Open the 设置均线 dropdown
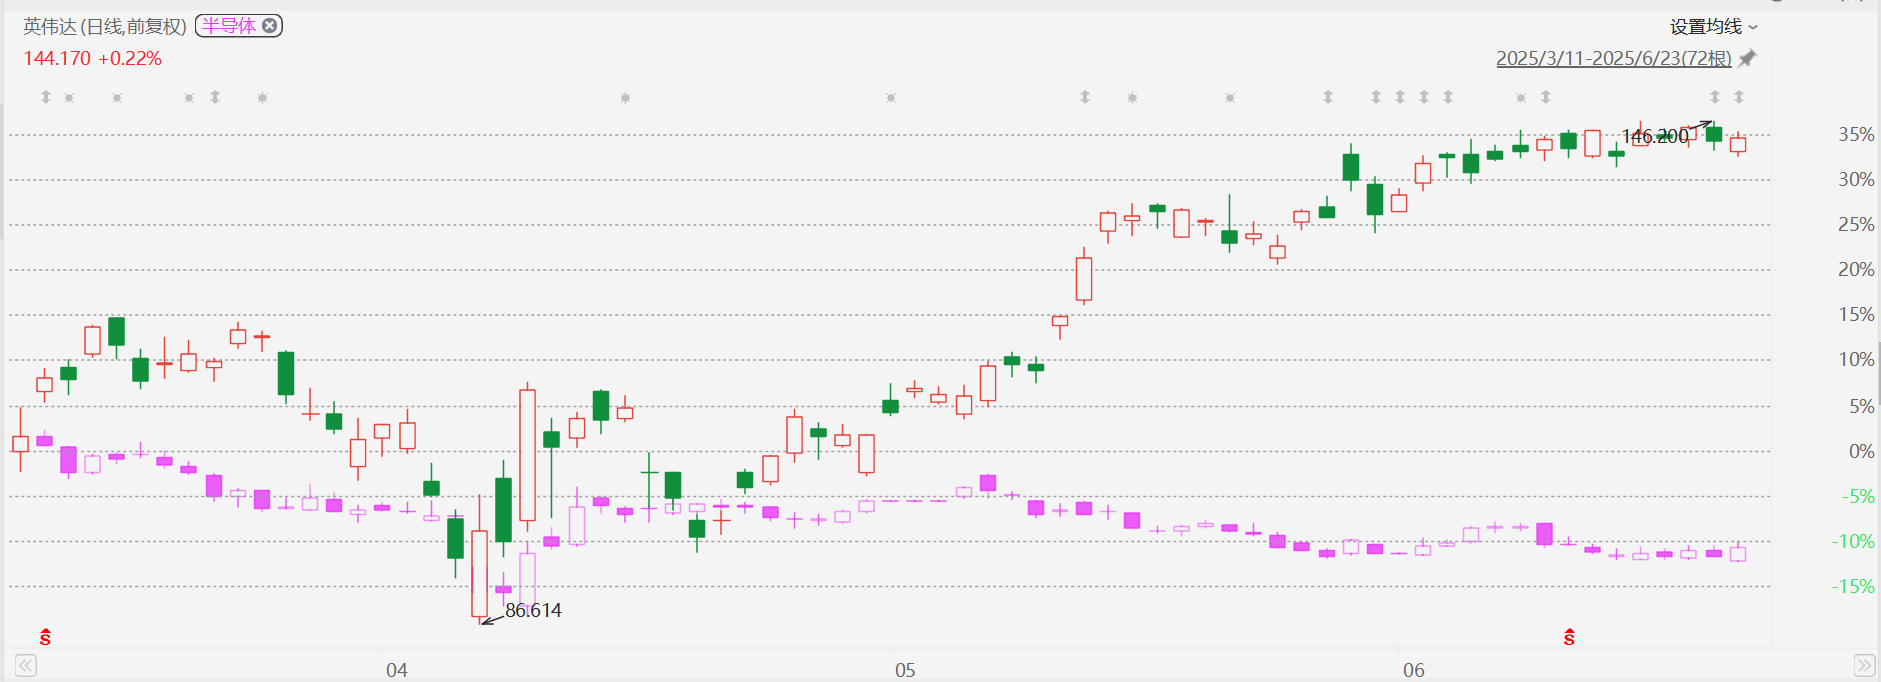The image size is (1881, 682). tap(1713, 27)
